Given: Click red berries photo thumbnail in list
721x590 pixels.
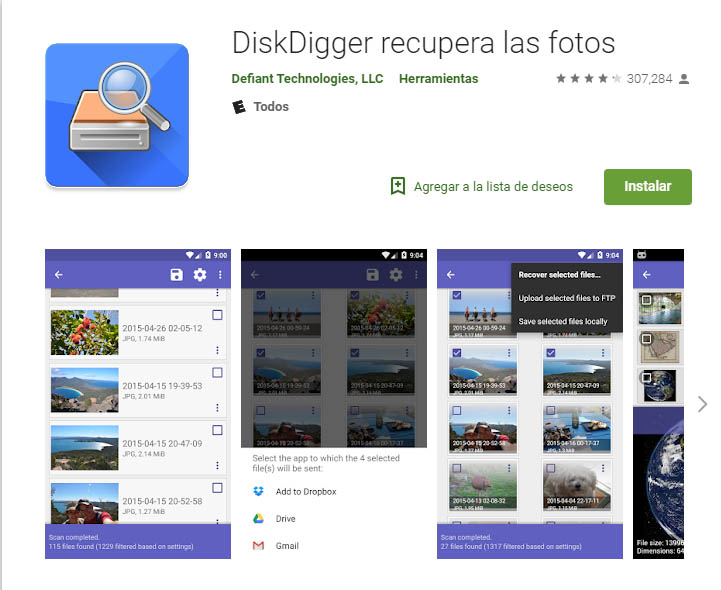Looking at the screenshot, I should [85, 332].
